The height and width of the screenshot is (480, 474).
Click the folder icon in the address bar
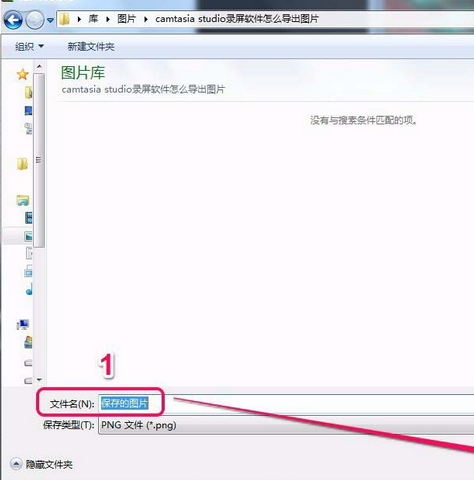pyautogui.click(x=64, y=19)
